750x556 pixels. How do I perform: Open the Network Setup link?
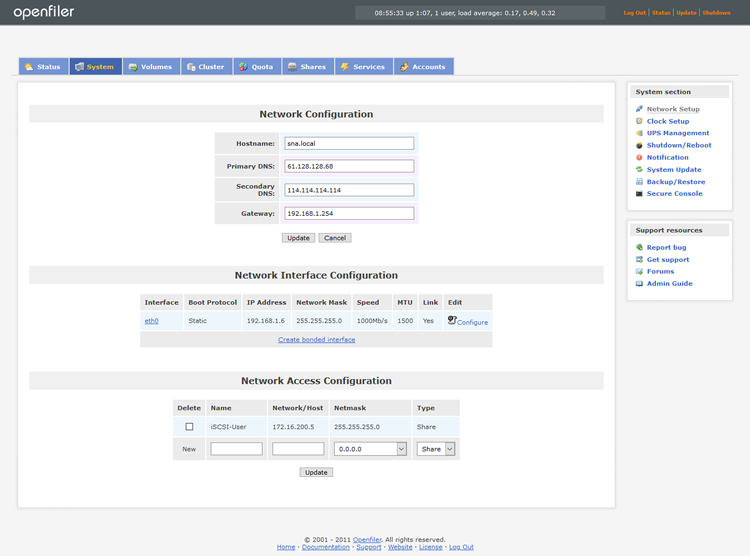click(x=673, y=109)
